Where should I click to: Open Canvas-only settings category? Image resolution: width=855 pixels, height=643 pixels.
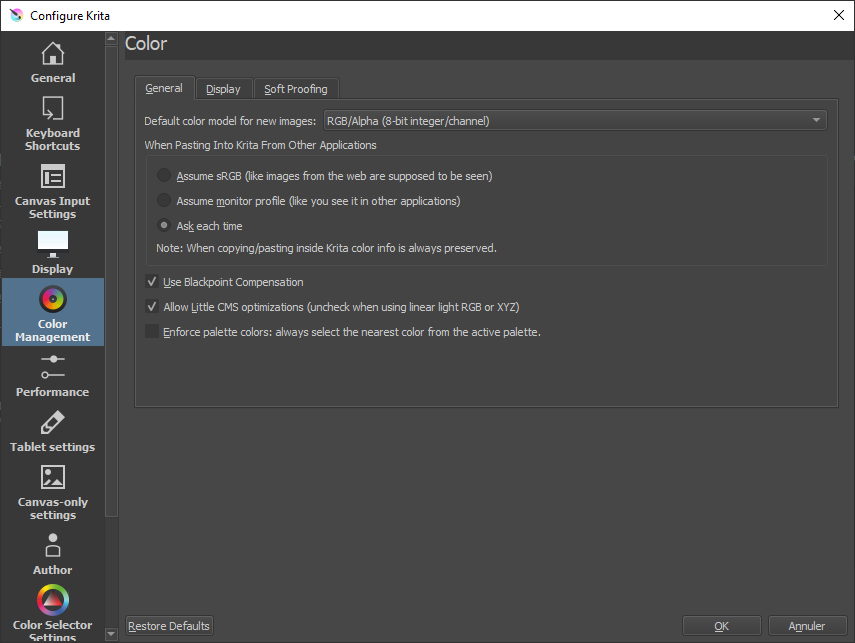click(x=52, y=492)
